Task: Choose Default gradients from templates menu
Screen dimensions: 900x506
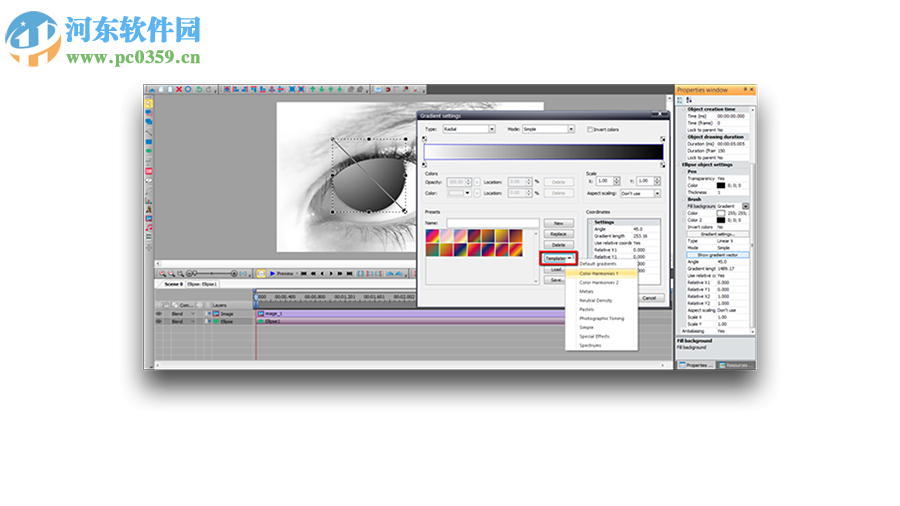Action: (x=598, y=264)
